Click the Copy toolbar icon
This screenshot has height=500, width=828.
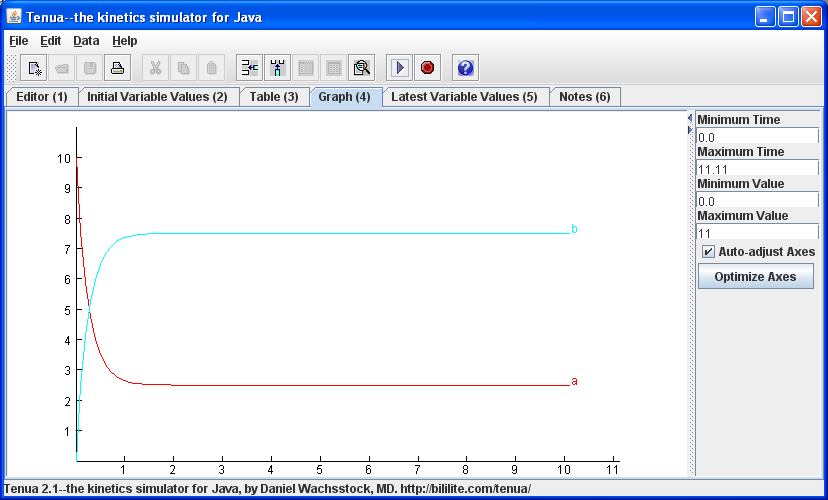point(183,68)
